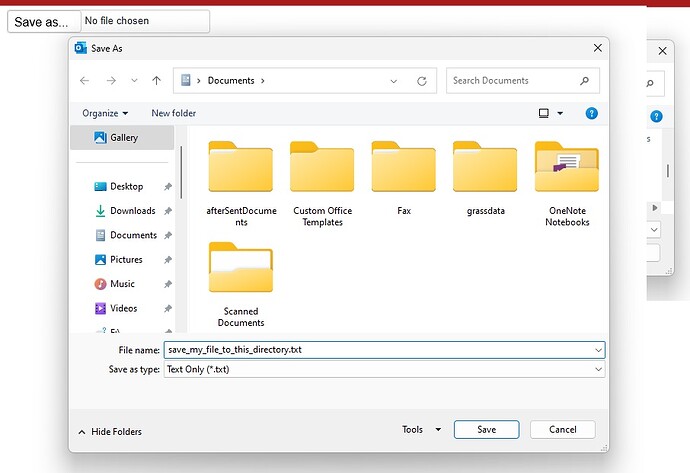Select the afterSentDocuments folder
The height and width of the screenshot is (473, 690).
(241, 184)
